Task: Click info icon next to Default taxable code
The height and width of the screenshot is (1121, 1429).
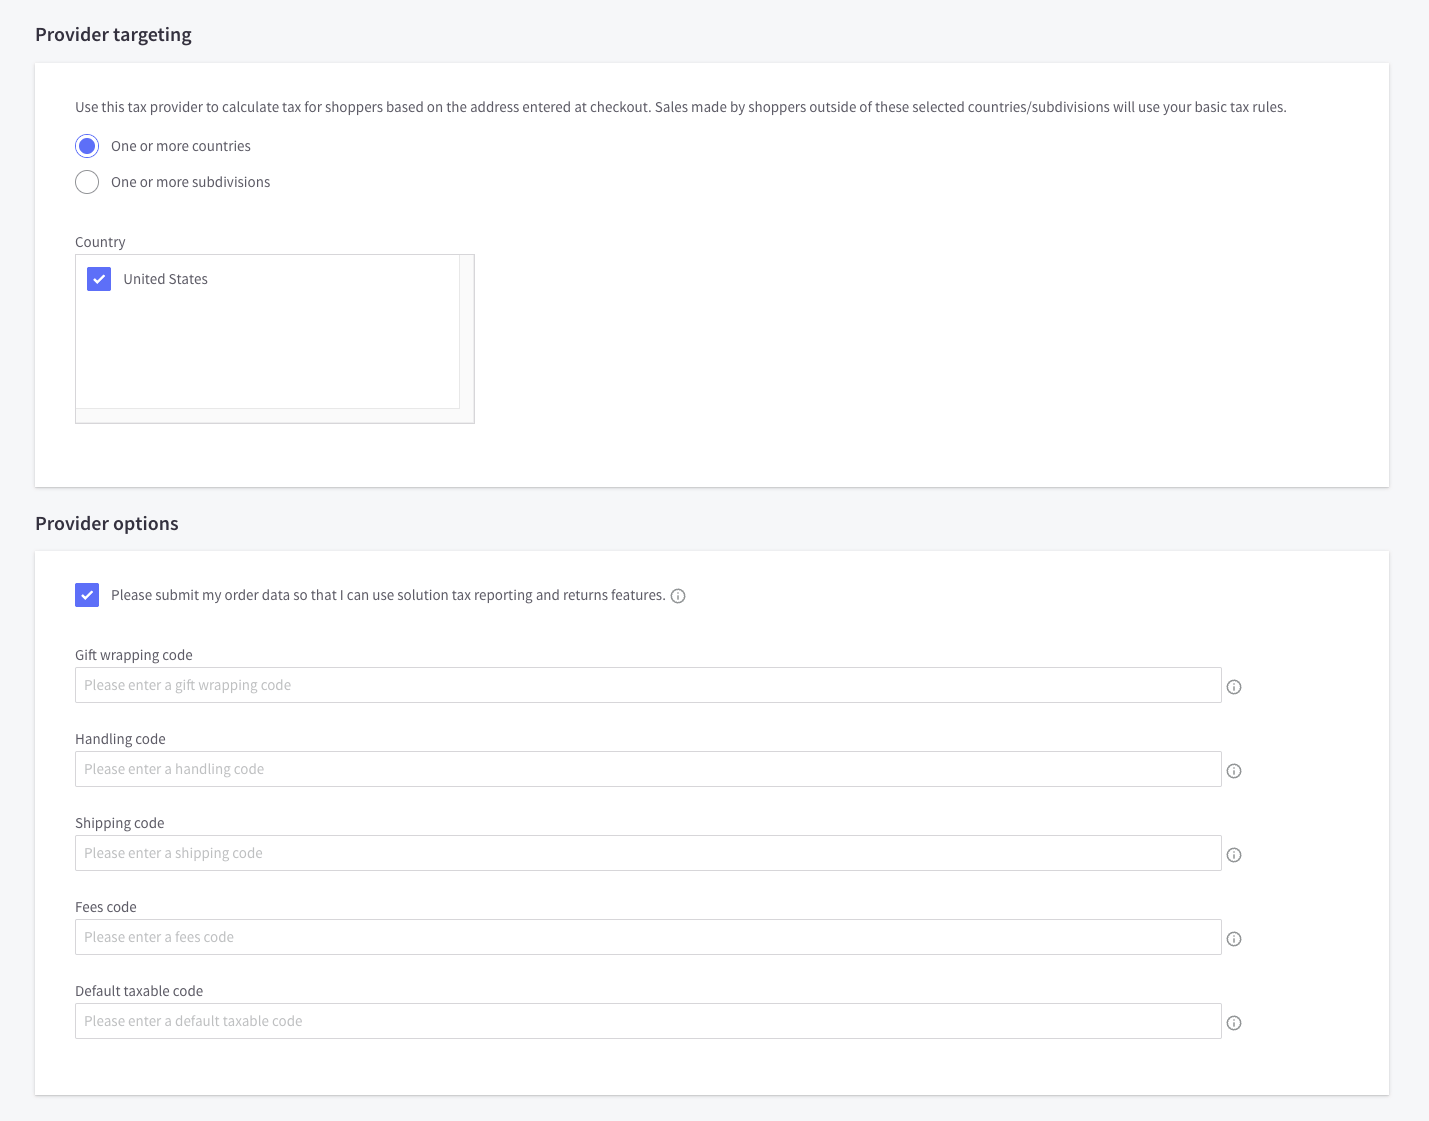Action: point(1234,1023)
